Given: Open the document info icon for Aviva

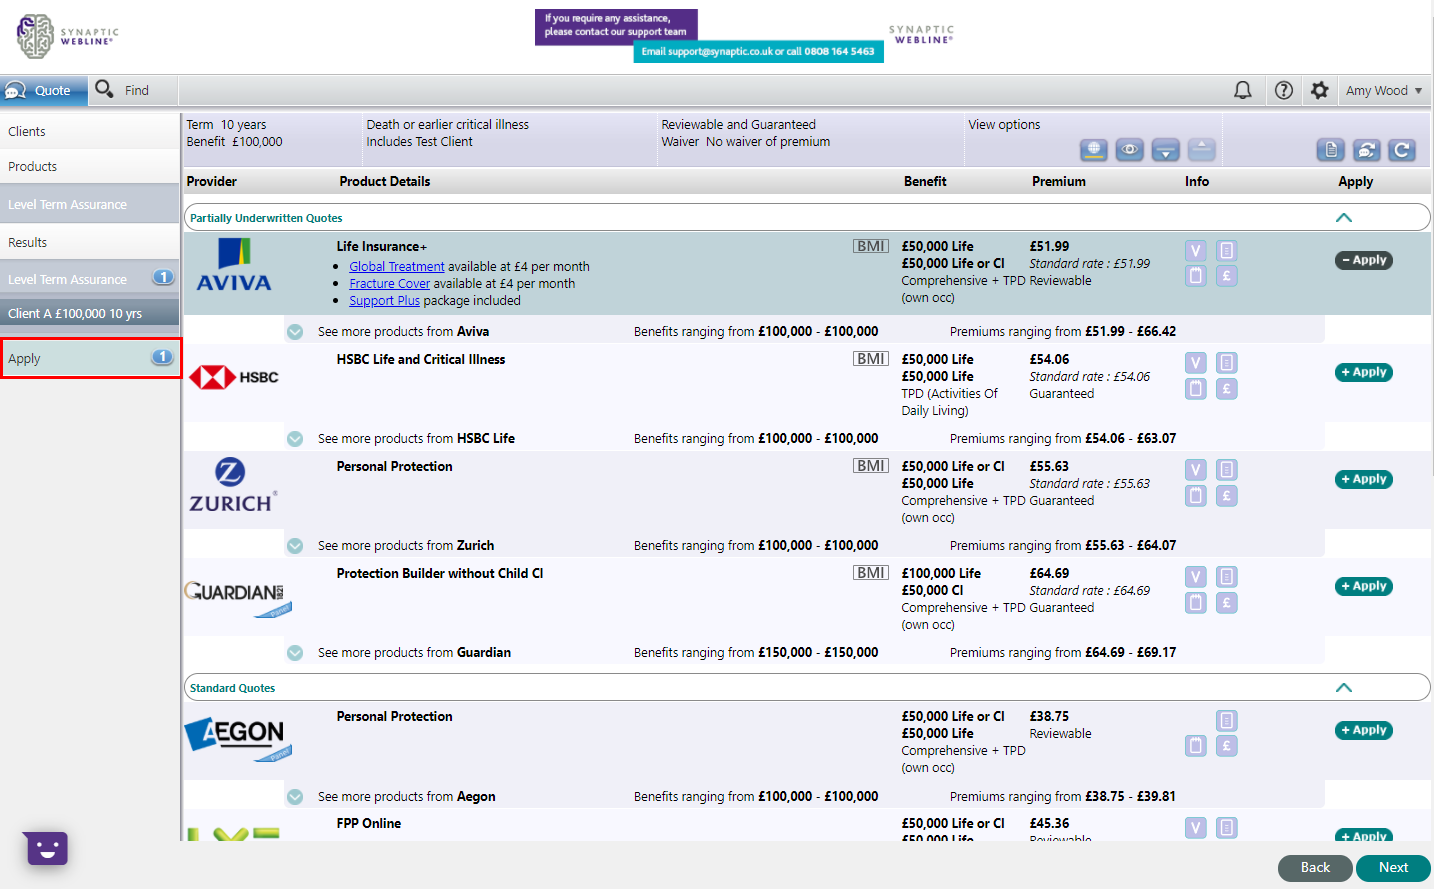Looking at the screenshot, I should click(1227, 251).
